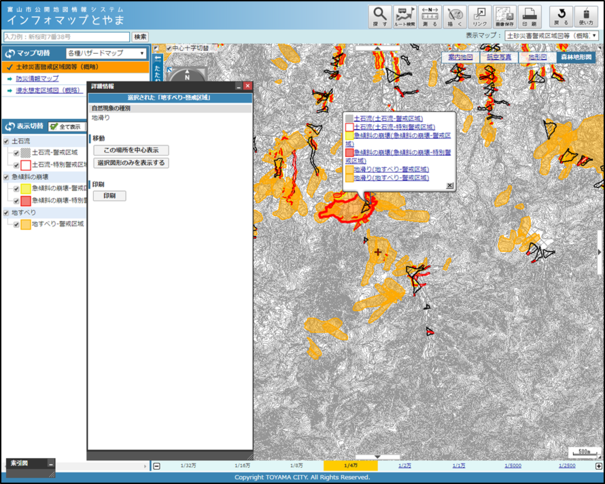
Task: Click the down arrow handle at map bottom
Action: click(x=377, y=457)
